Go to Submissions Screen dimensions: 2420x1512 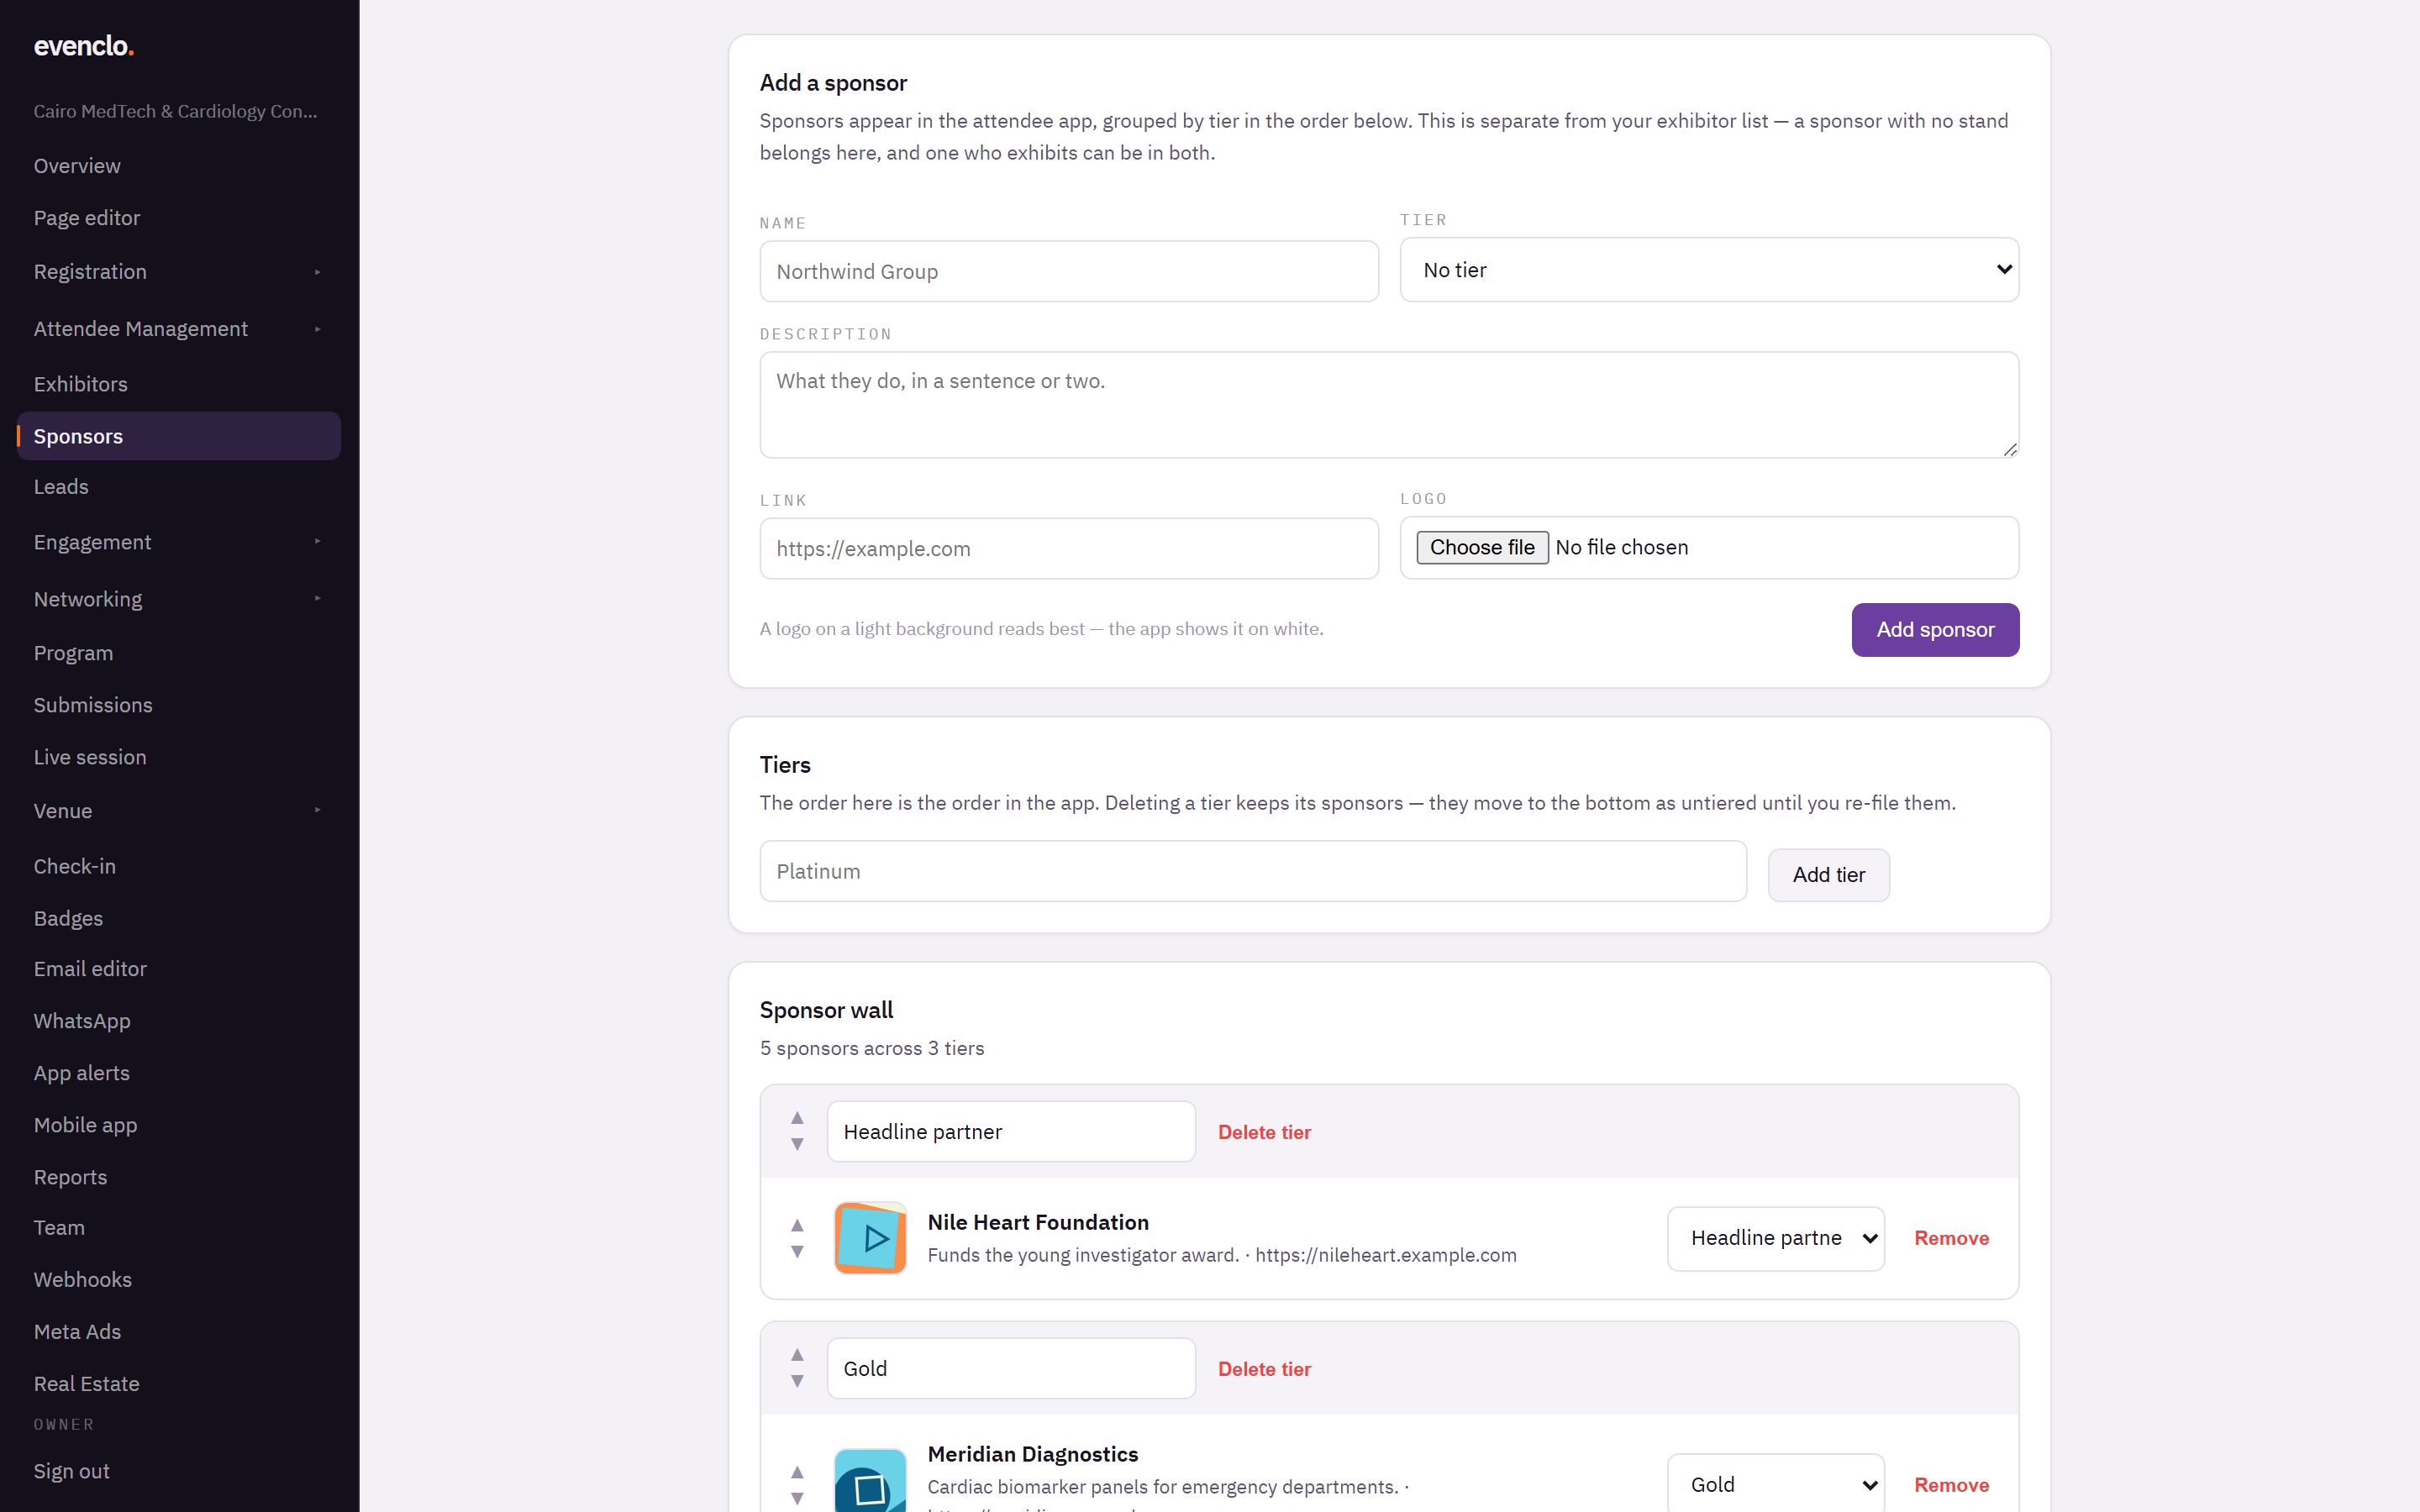click(93, 705)
